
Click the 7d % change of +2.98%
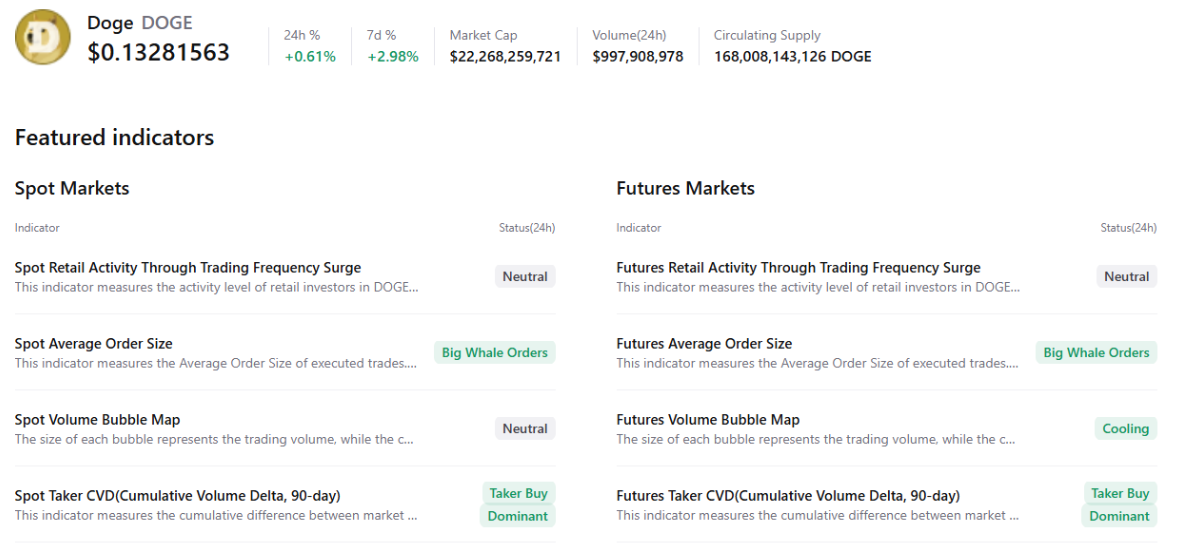[x=393, y=57]
